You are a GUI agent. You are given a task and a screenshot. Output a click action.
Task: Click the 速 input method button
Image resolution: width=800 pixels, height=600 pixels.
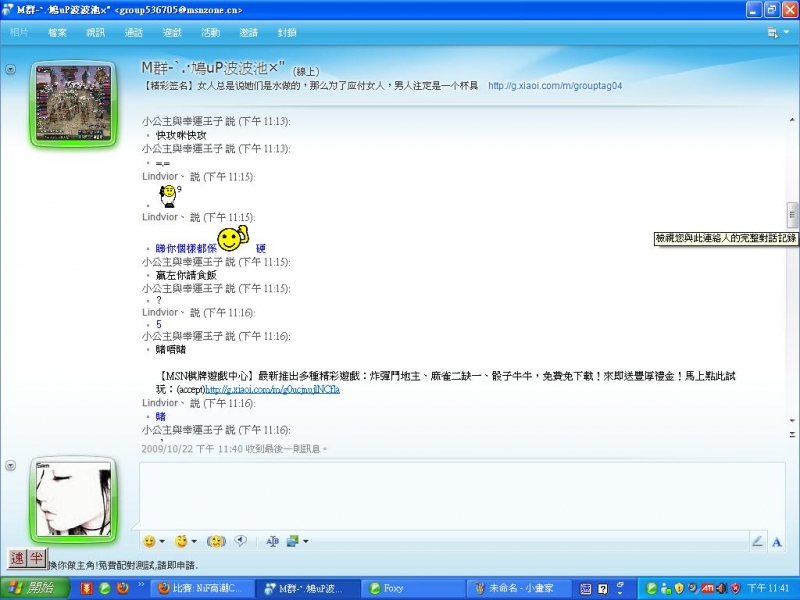click(17, 558)
